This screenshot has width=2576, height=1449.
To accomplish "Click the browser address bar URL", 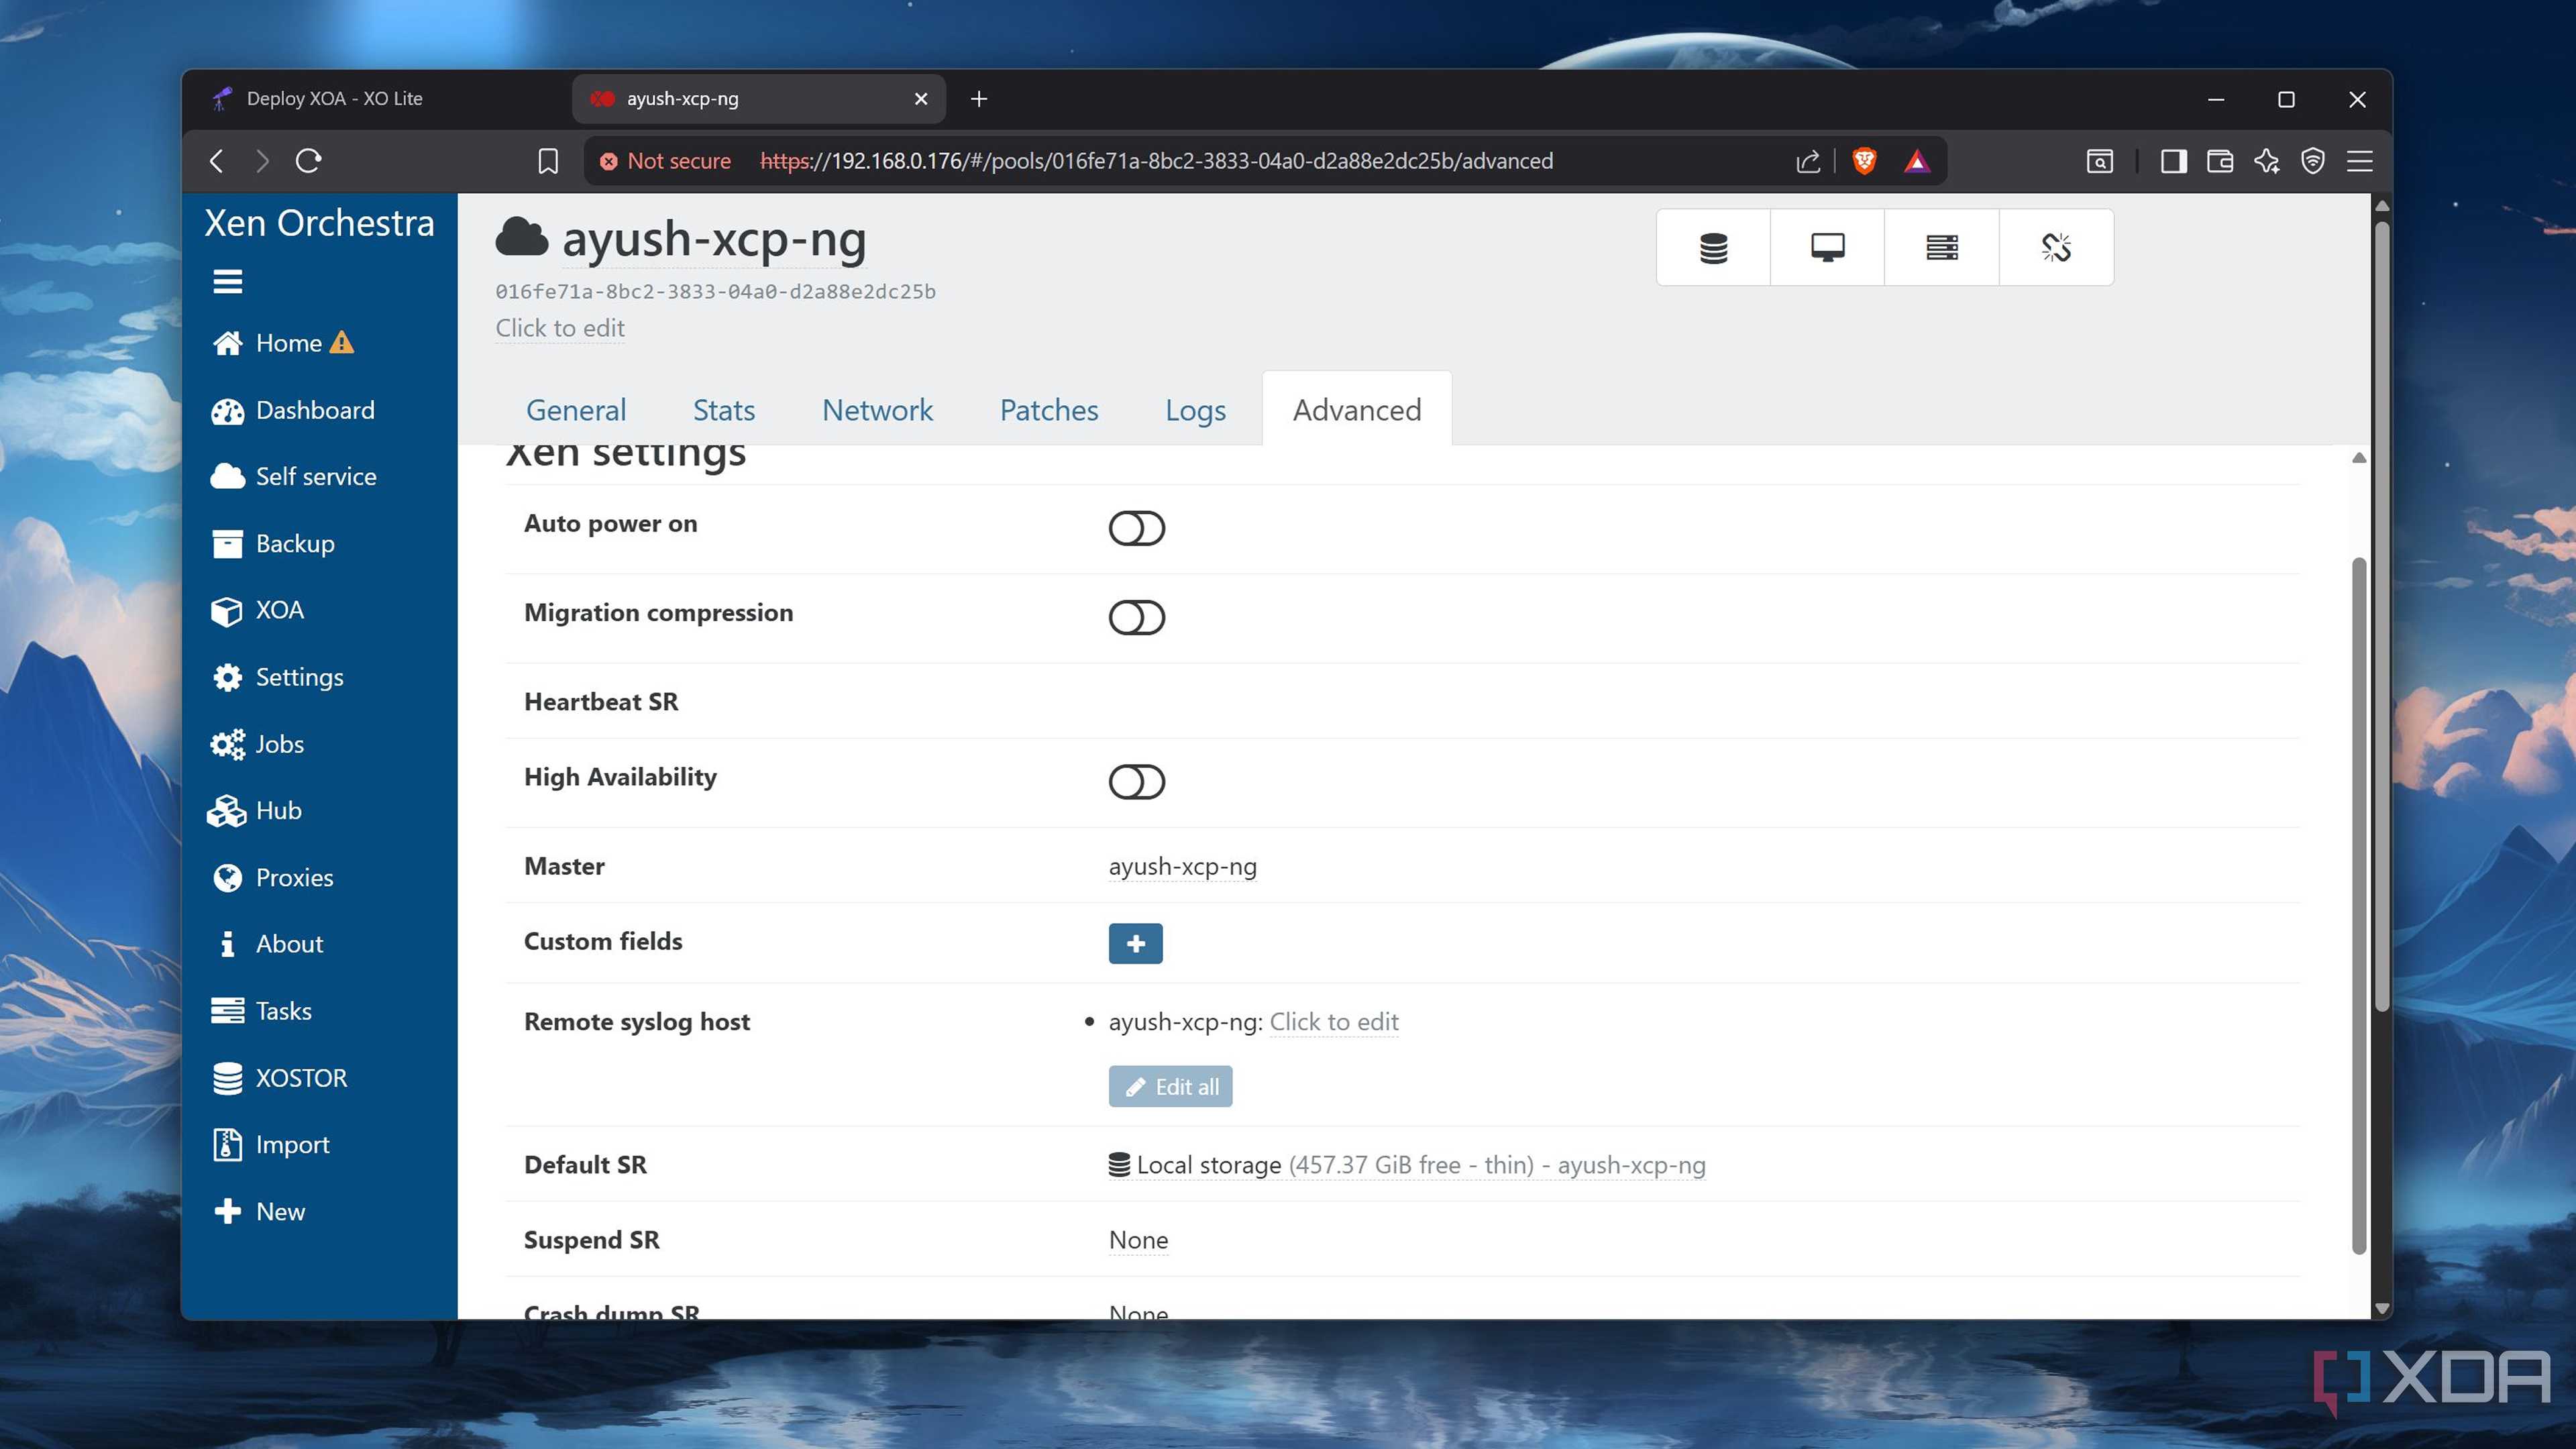I will click(x=1156, y=161).
